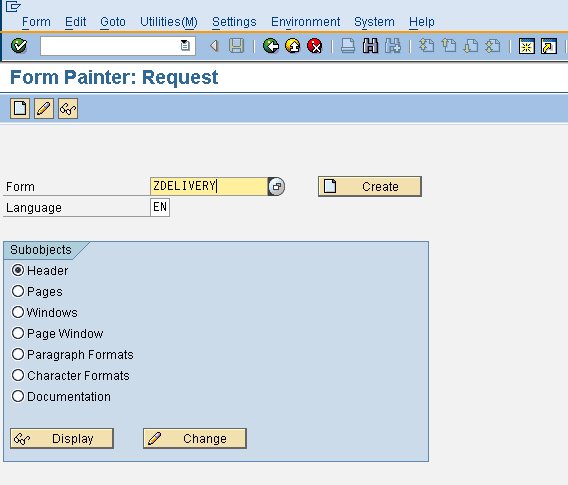This screenshot has height=485, width=568.
Task: Click the Change button in Subobjects
Action: click(x=195, y=439)
